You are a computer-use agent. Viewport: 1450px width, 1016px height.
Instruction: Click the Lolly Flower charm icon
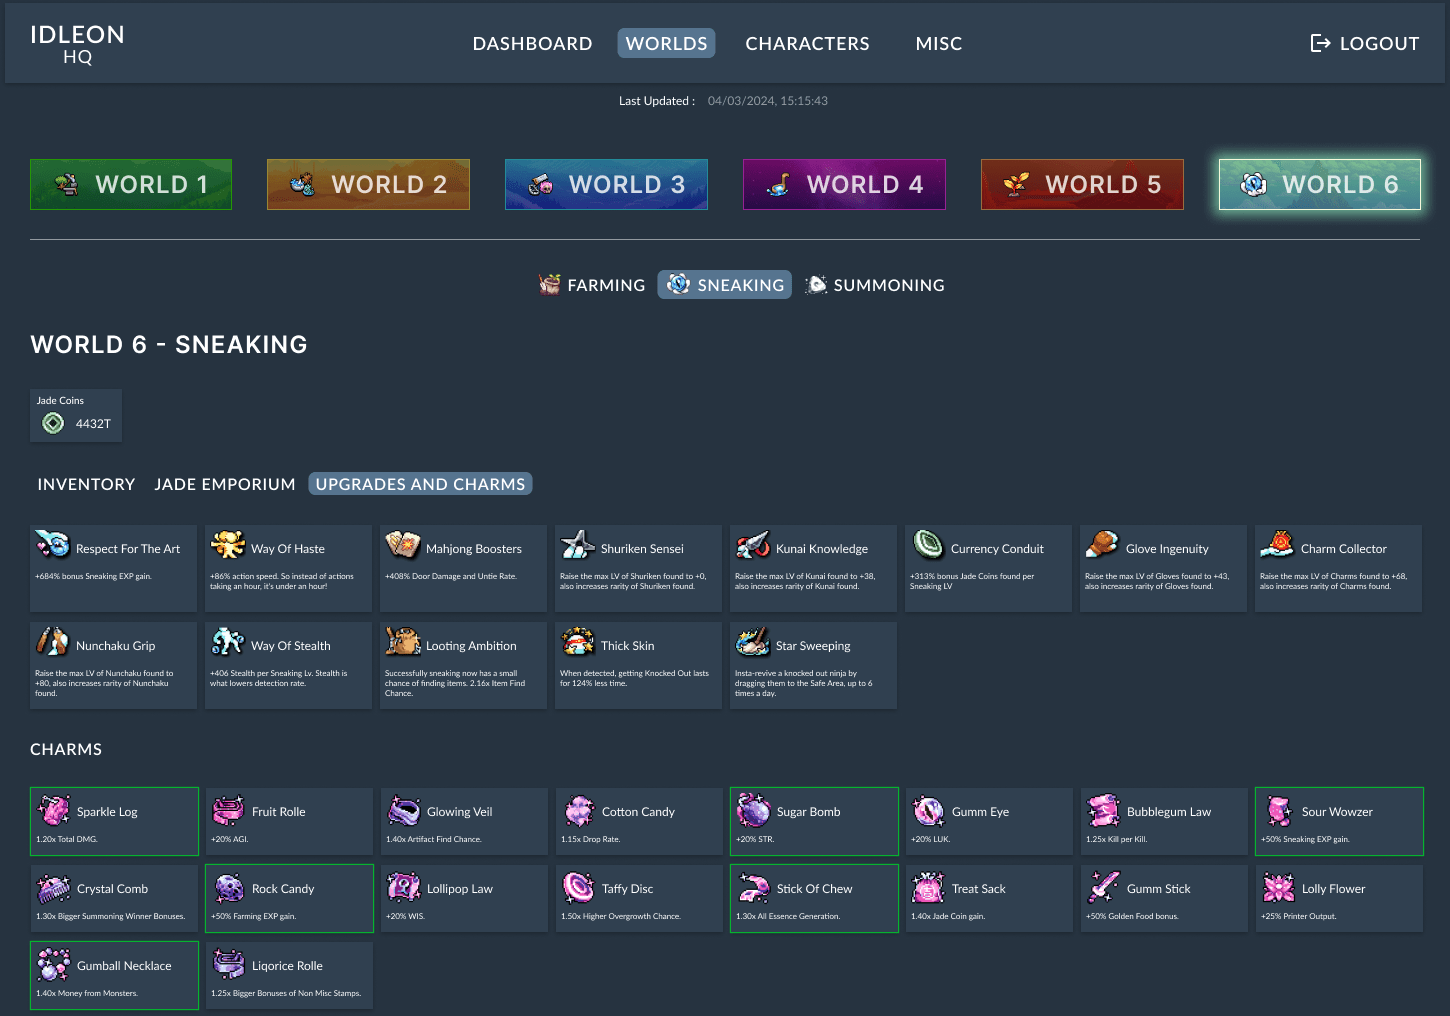pos(1278,887)
